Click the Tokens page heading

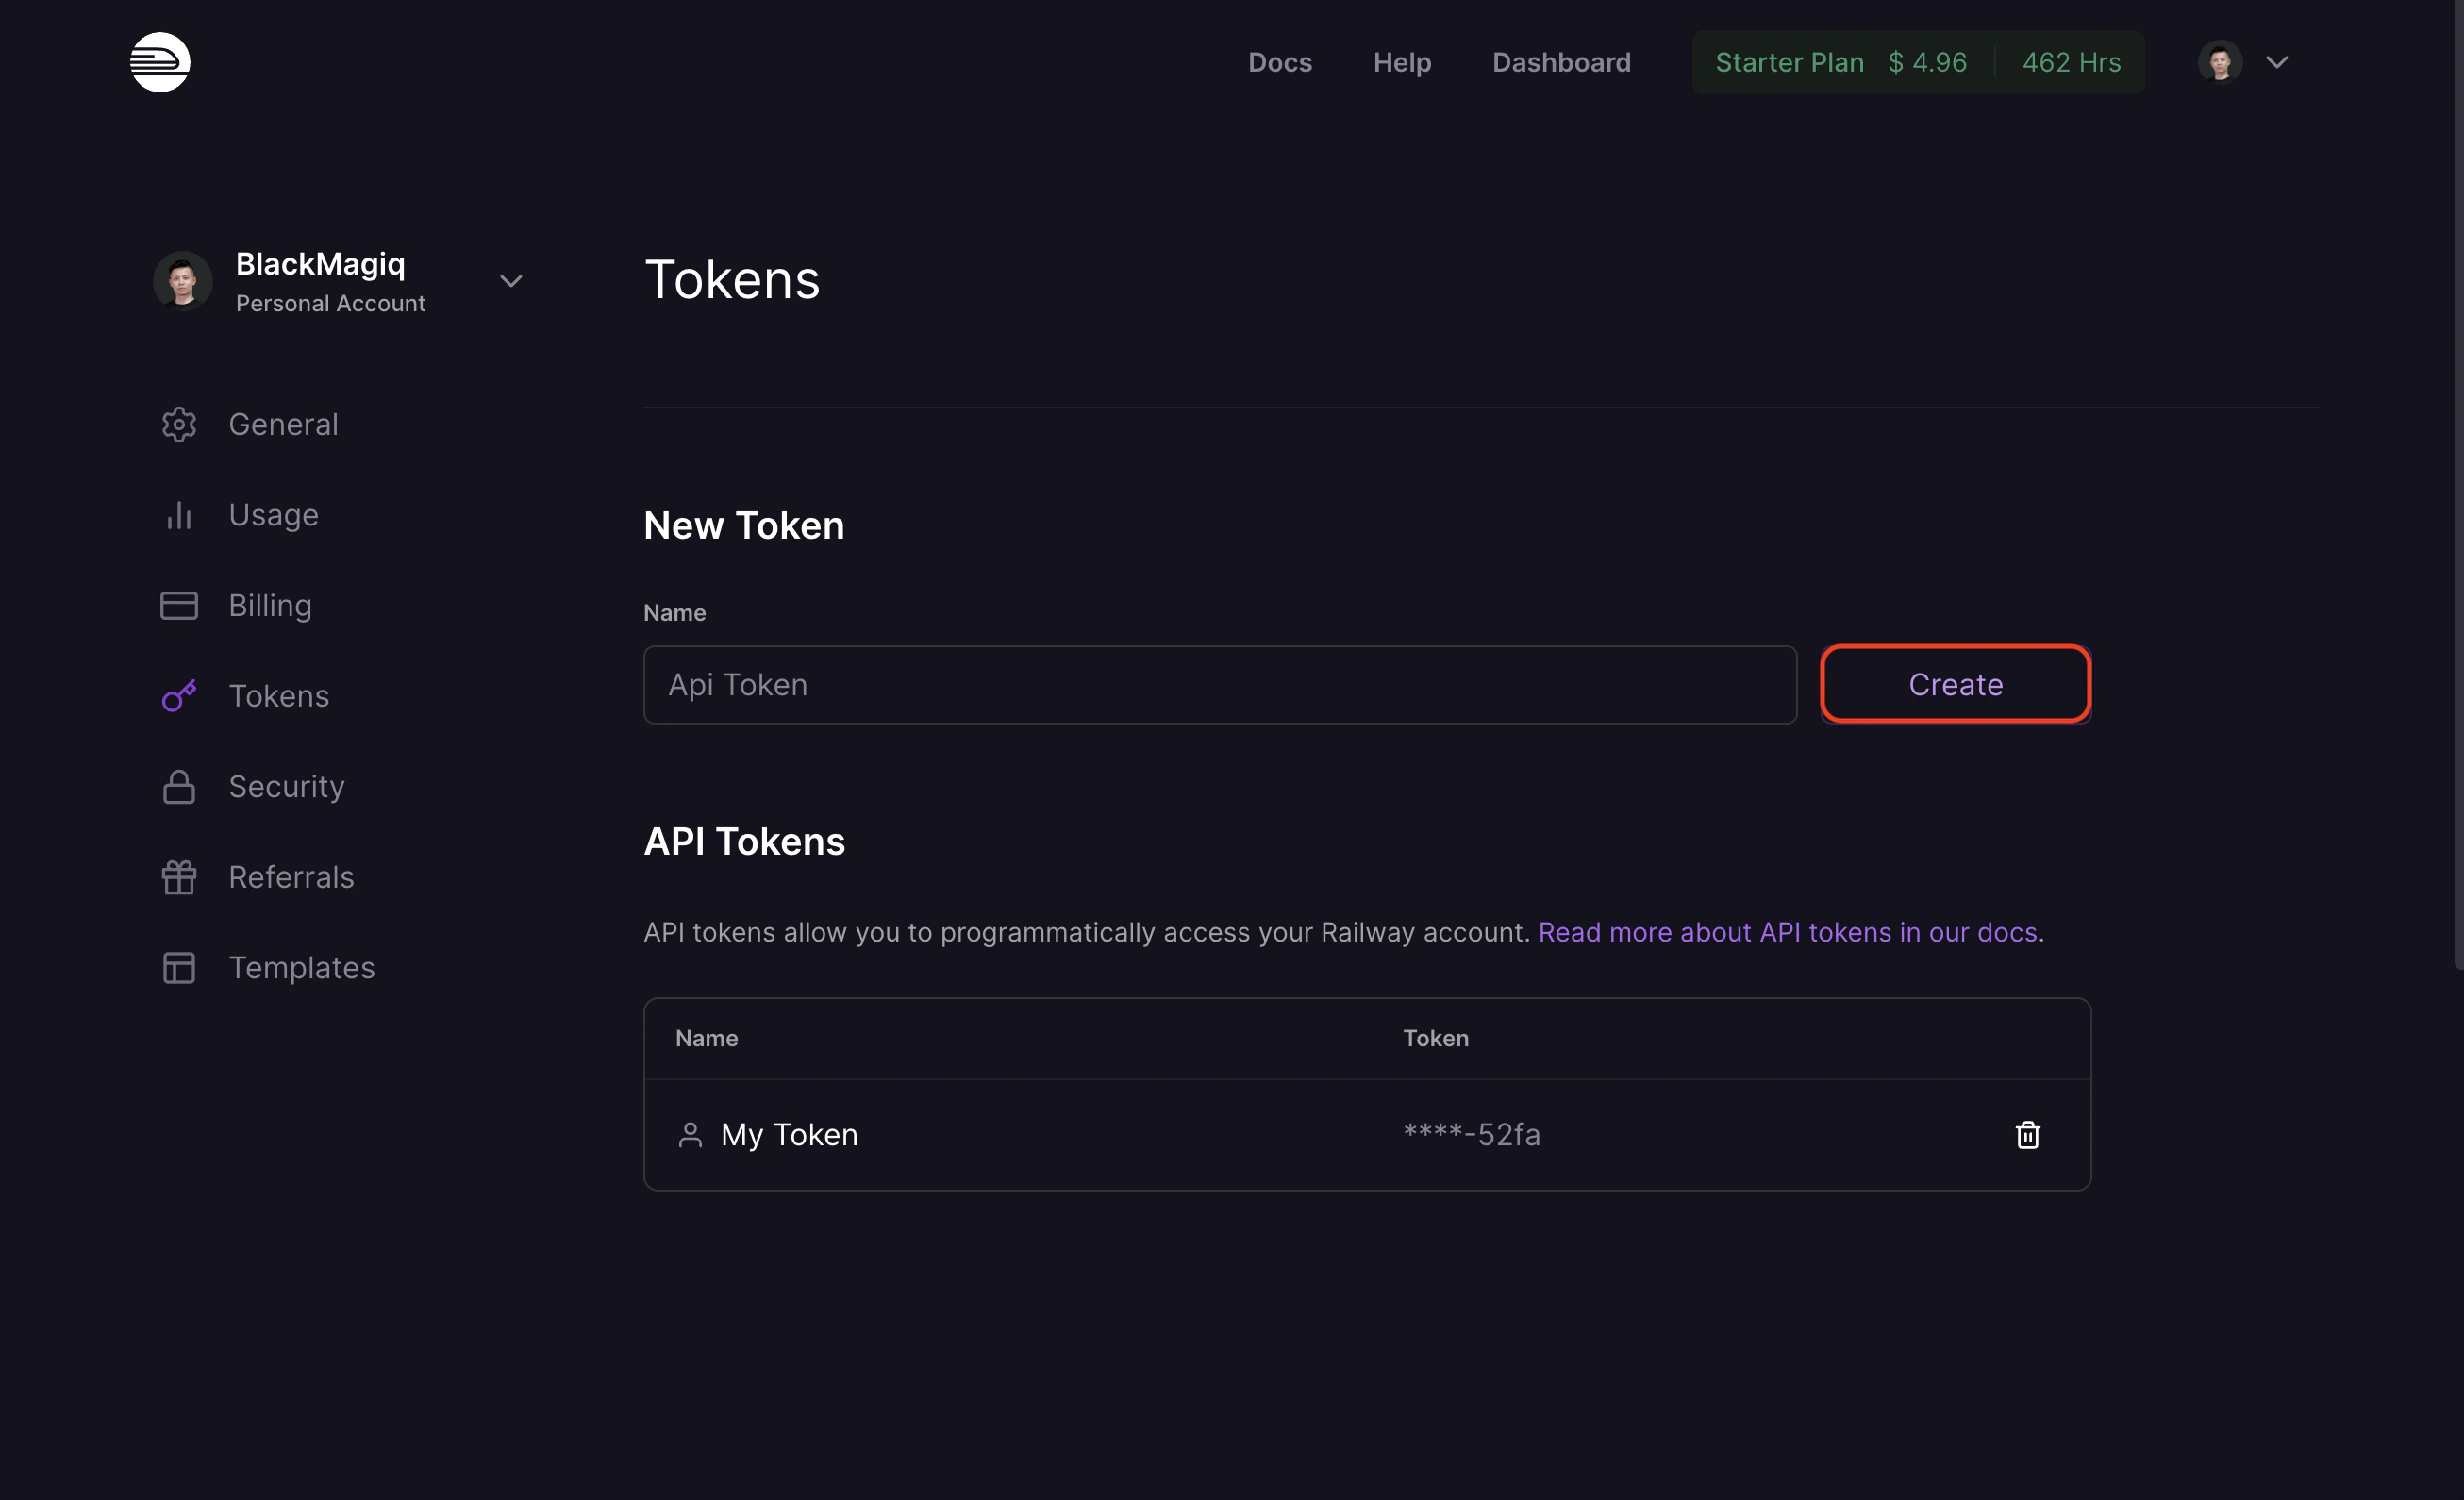732,279
